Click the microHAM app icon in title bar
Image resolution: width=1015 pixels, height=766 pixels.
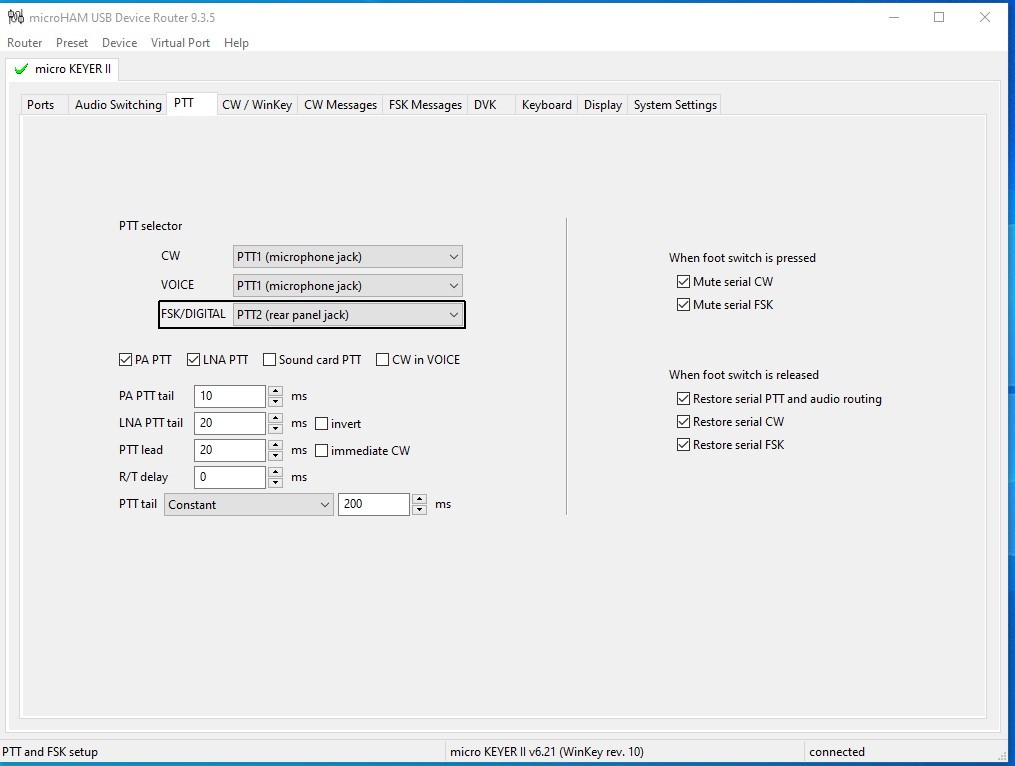tap(16, 17)
